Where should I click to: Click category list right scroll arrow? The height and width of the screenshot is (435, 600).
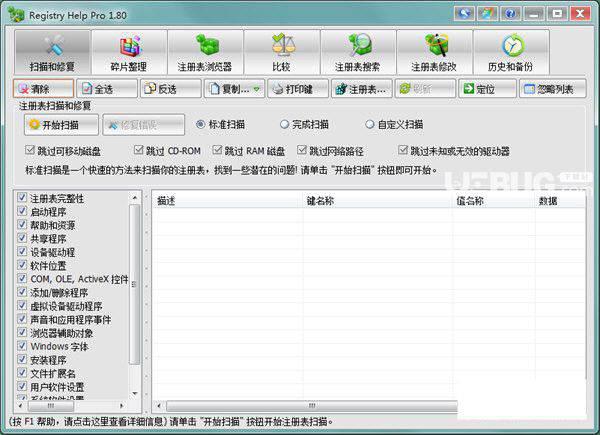point(122,406)
